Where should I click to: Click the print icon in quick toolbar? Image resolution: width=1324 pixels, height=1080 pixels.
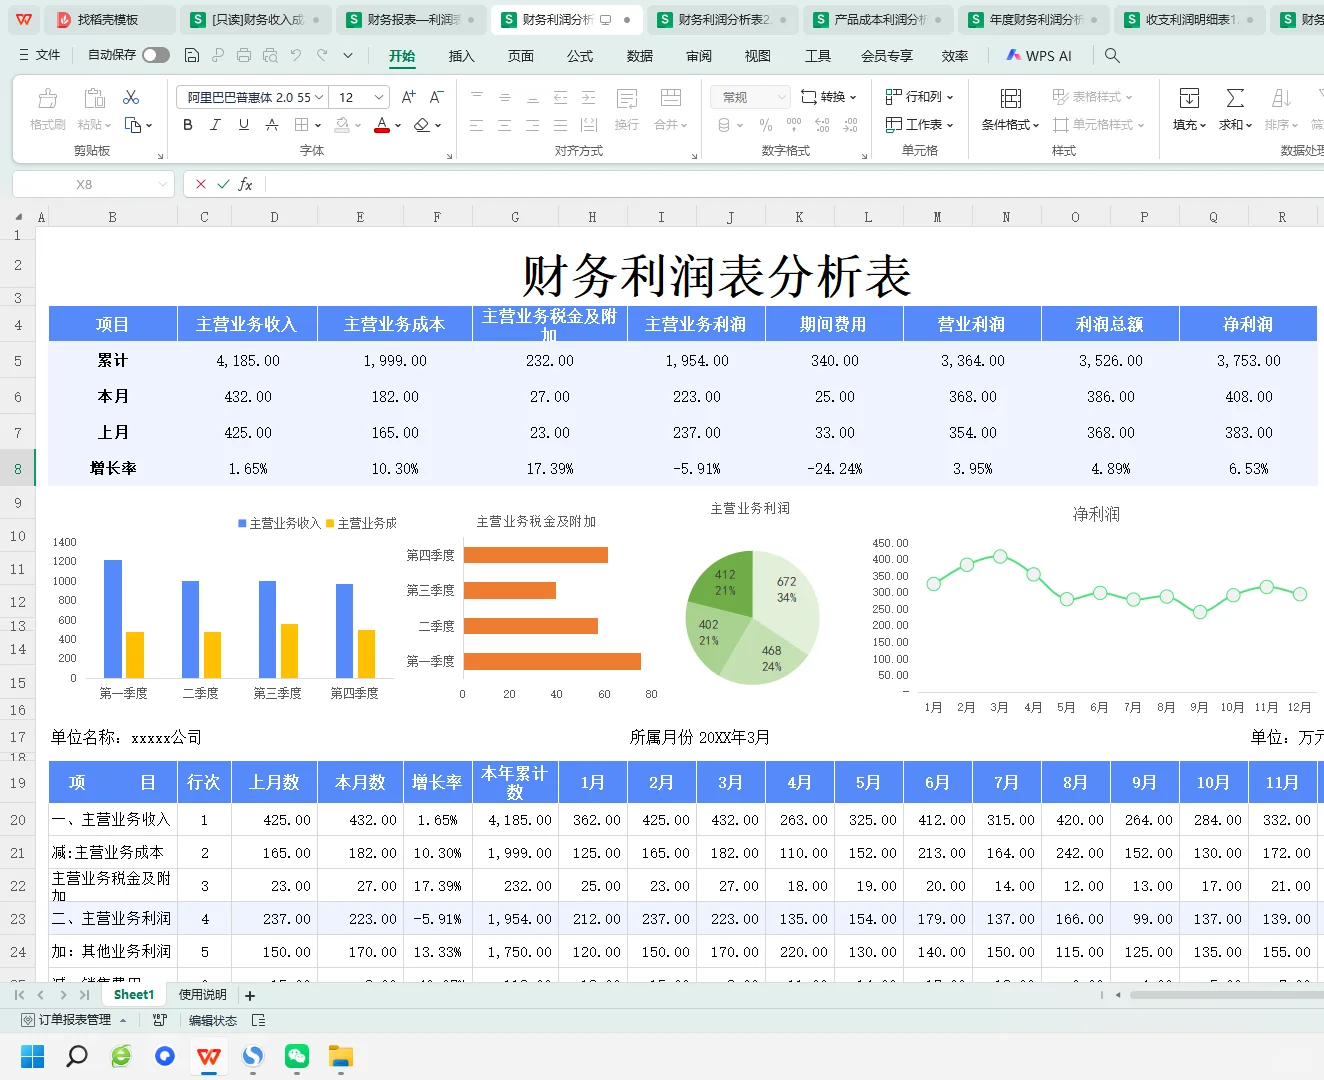[x=244, y=55]
